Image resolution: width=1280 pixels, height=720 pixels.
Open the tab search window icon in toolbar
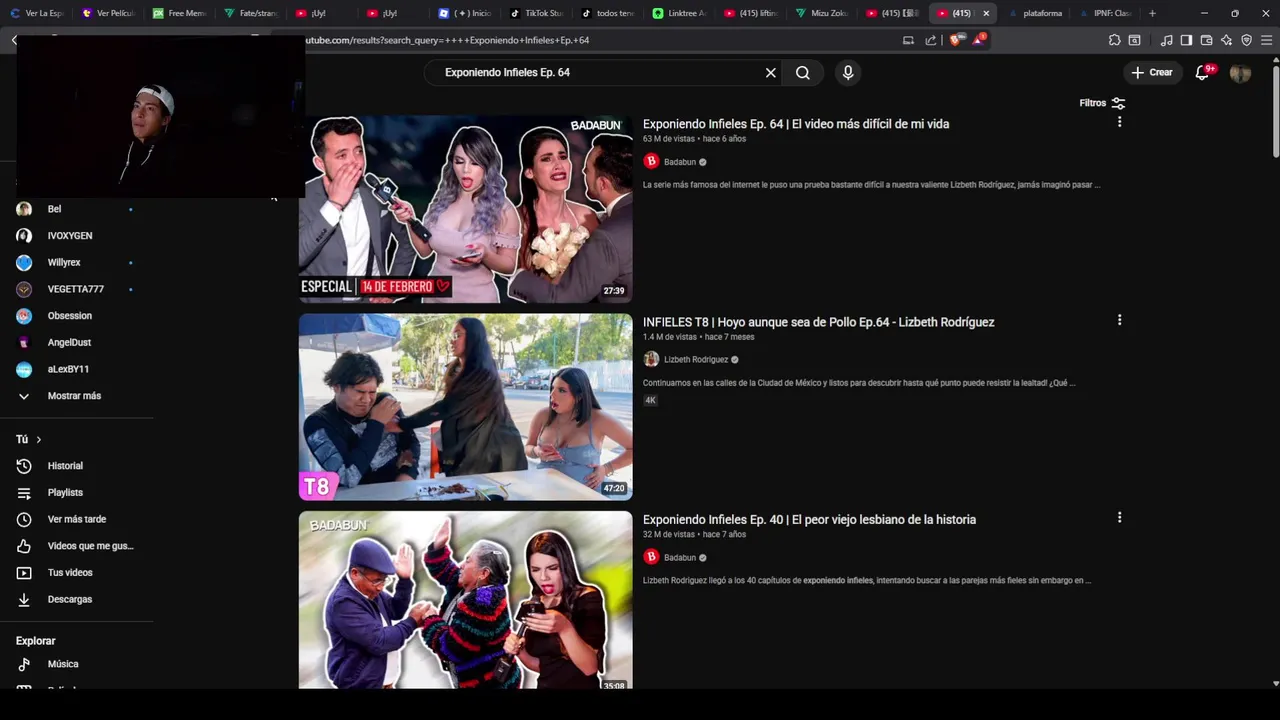coord(1134,40)
